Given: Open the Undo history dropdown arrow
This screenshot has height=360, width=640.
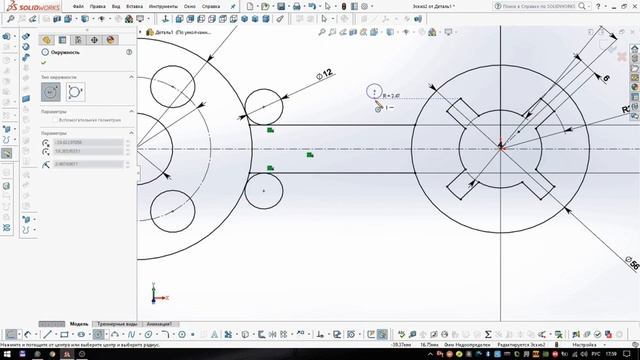Looking at the screenshot, I should click(x=319, y=7).
